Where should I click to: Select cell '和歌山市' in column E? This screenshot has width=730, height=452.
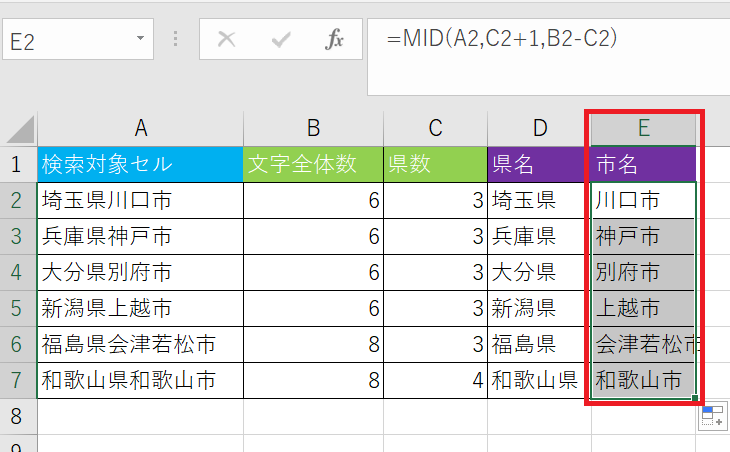(643, 380)
